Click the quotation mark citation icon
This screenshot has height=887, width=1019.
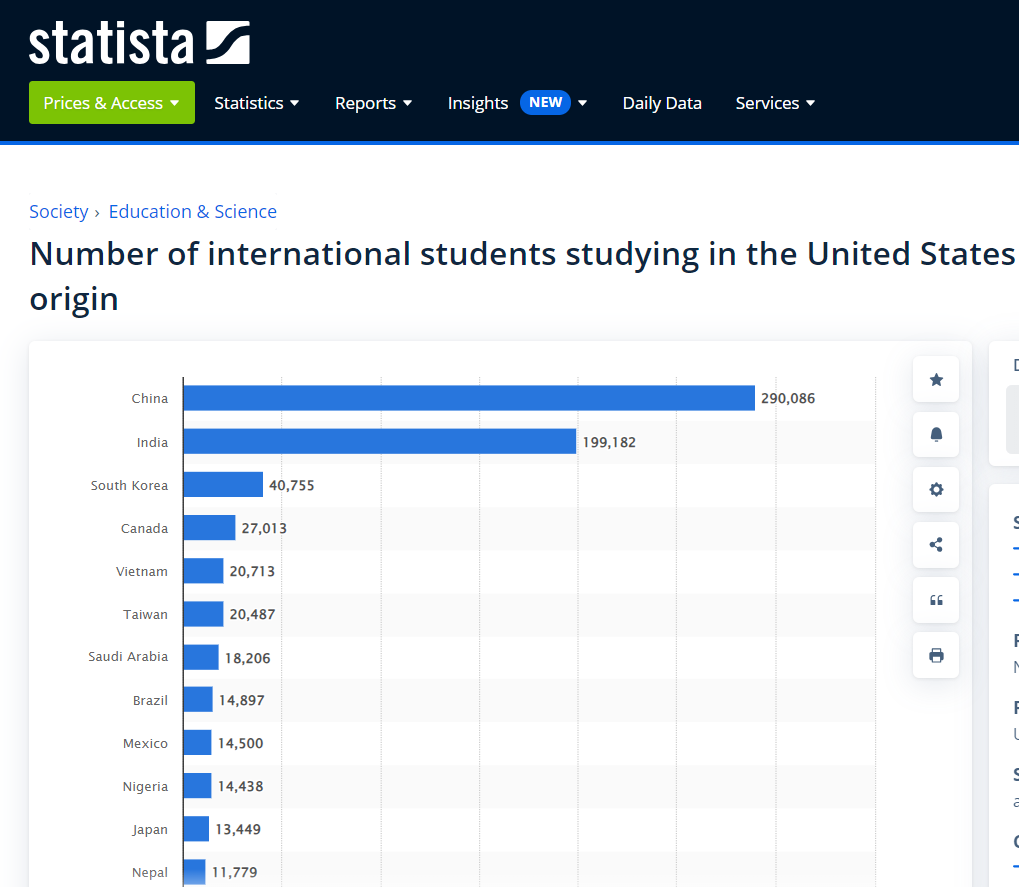(x=936, y=600)
